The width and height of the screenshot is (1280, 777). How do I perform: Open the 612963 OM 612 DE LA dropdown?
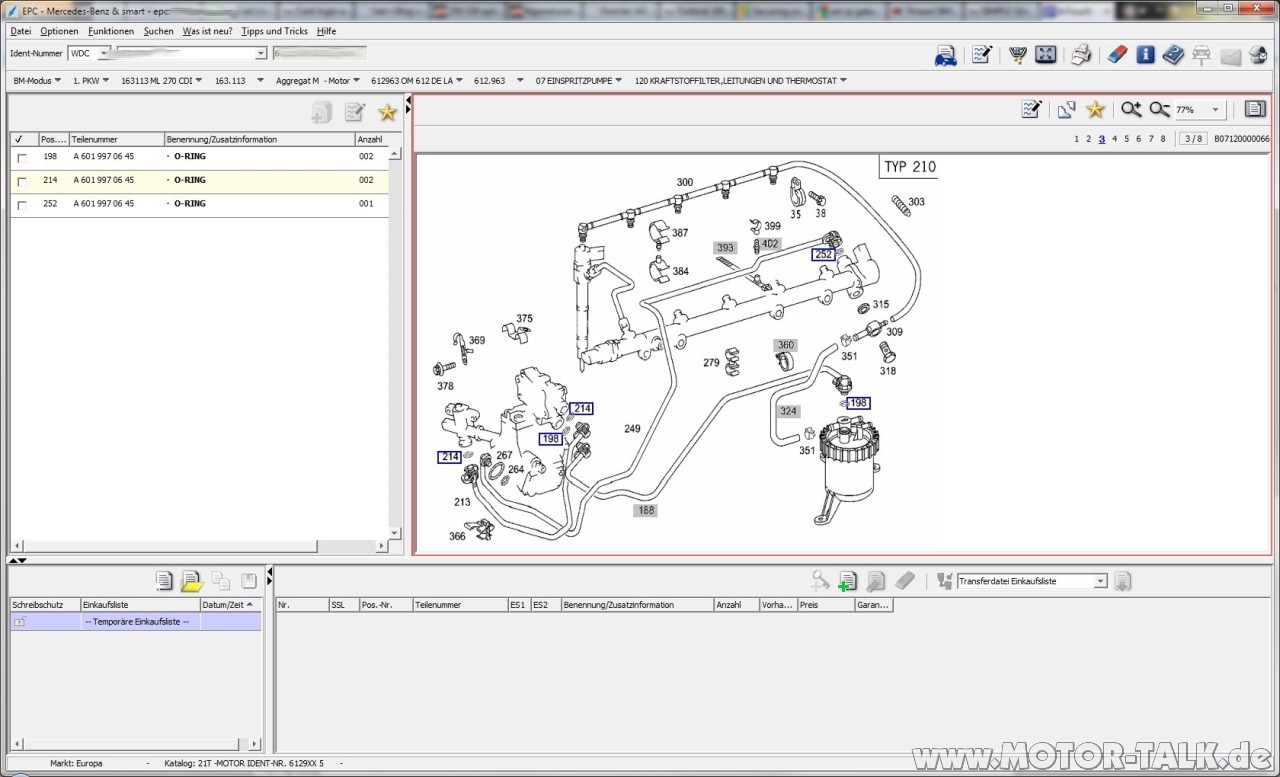tap(417, 80)
